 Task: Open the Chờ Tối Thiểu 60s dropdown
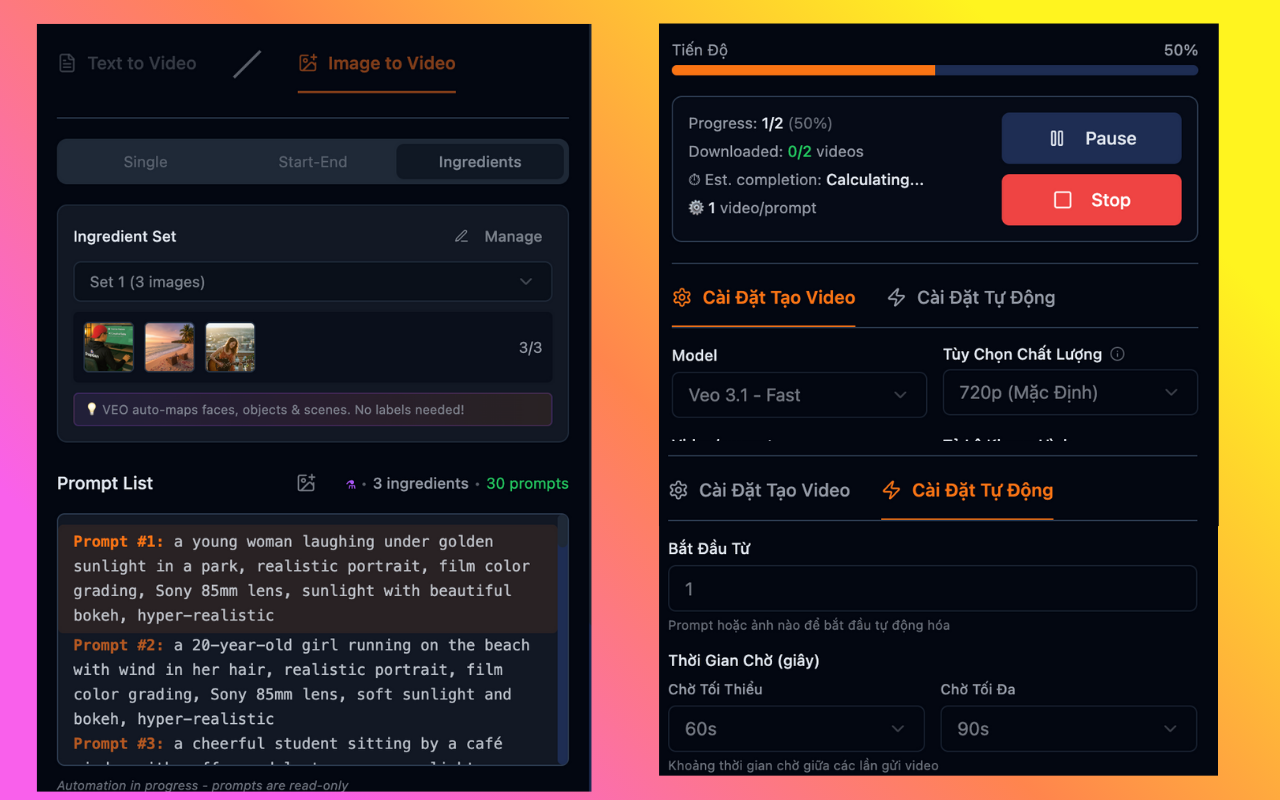pyautogui.click(x=796, y=729)
